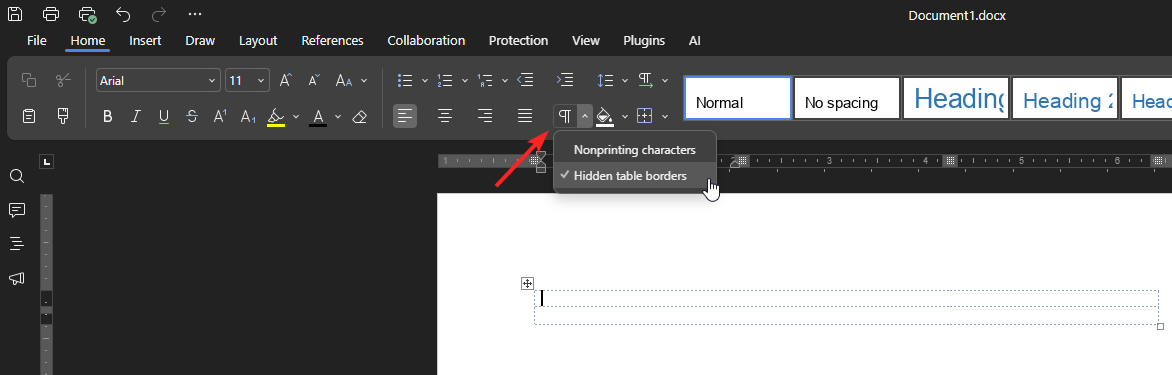
Task: Click the Paragraph line spacing icon
Action: tap(605, 80)
